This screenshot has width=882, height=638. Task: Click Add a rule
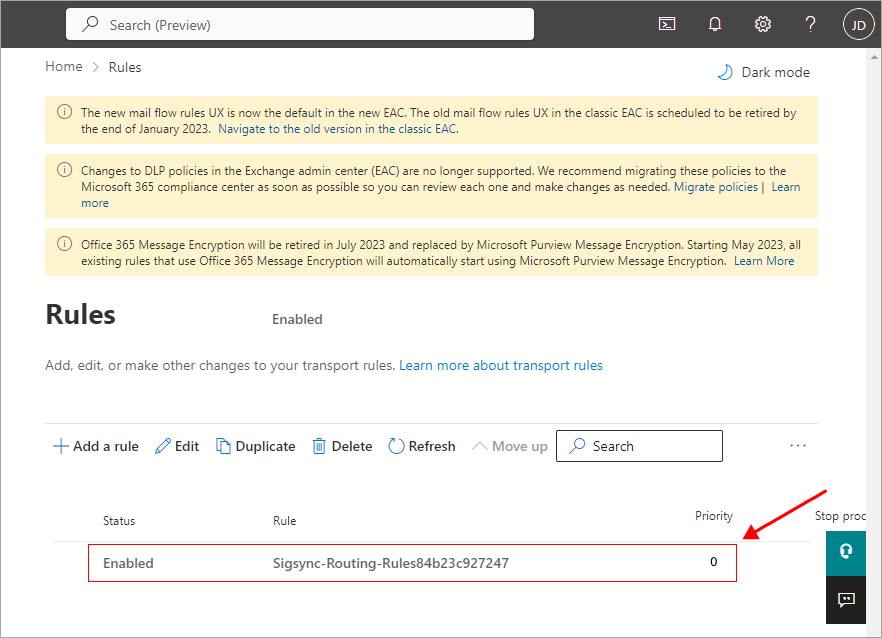[x=96, y=446]
